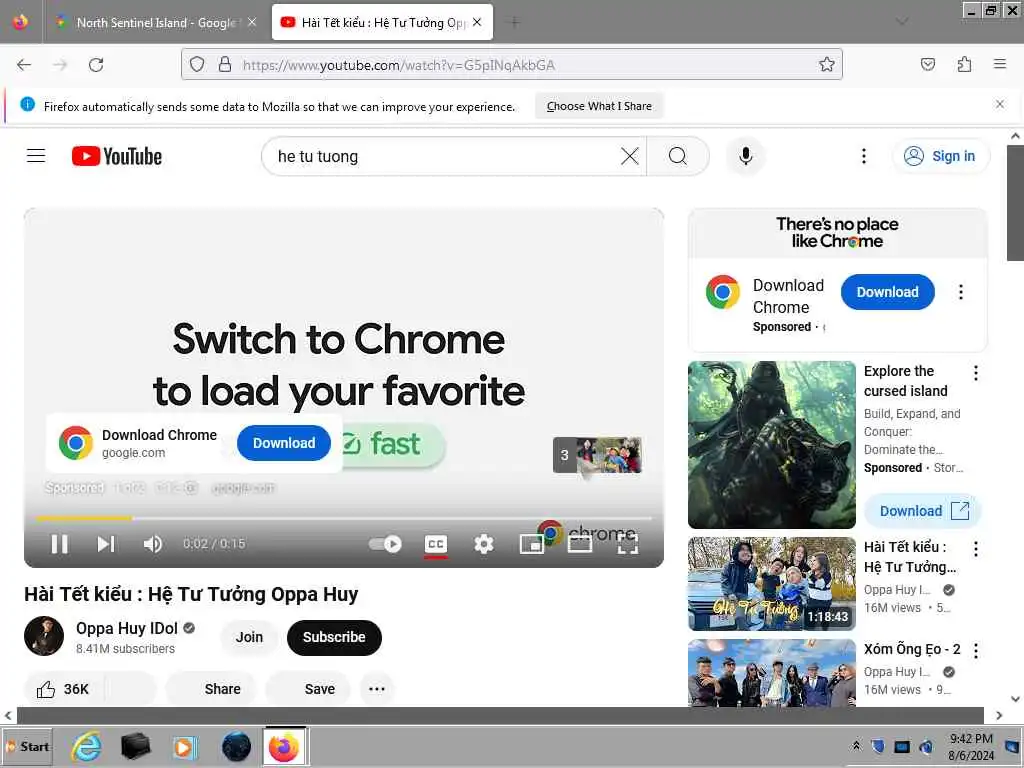Toggle the autoplay switch in player
Screen dimensions: 1024x768
385,544
